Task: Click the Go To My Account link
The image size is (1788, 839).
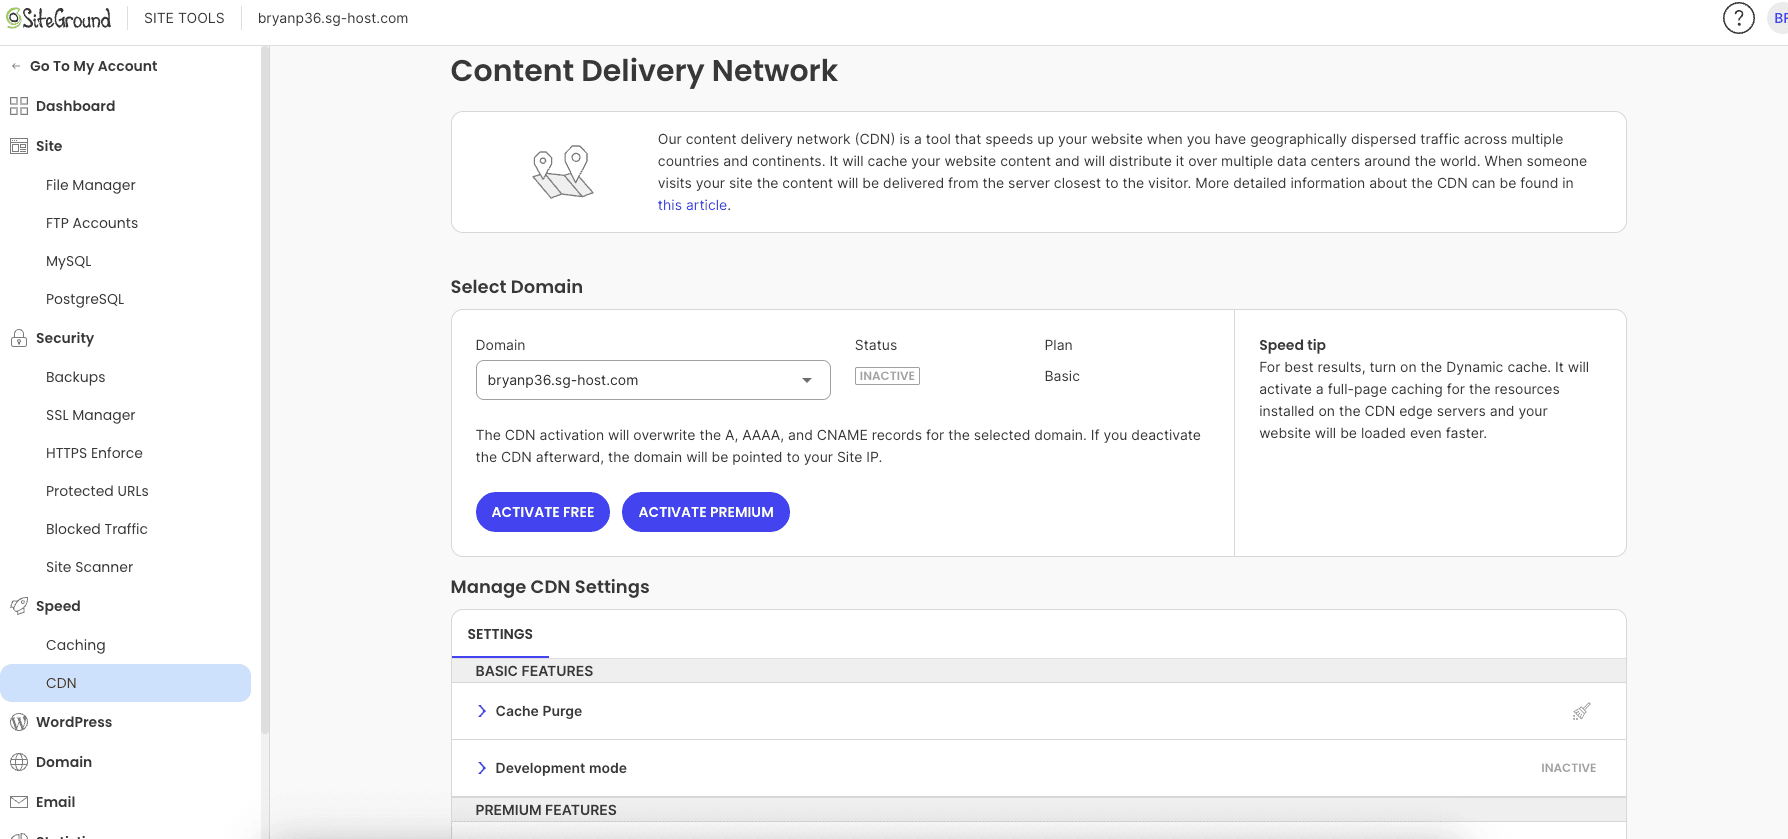Action: pos(94,66)
